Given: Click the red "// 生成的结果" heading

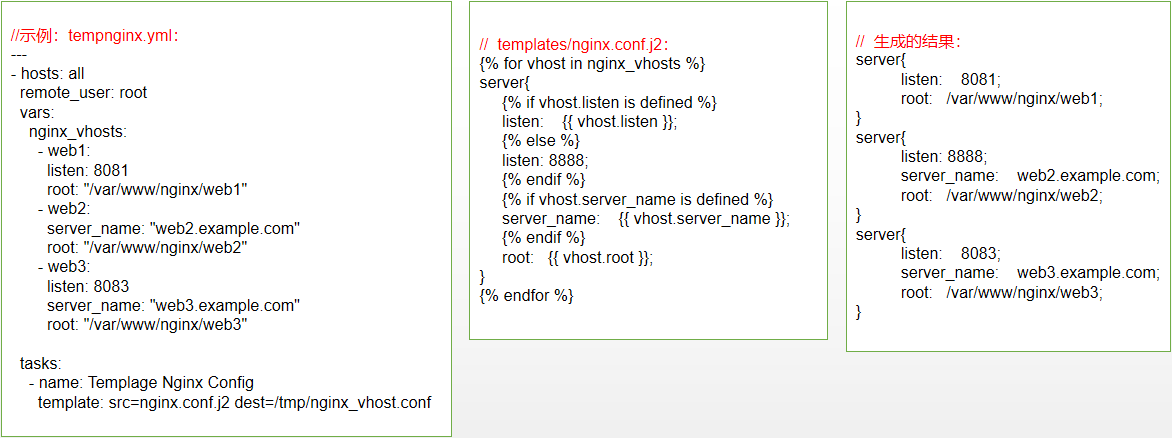Looking at the screenshot, I should coord(909,42).
